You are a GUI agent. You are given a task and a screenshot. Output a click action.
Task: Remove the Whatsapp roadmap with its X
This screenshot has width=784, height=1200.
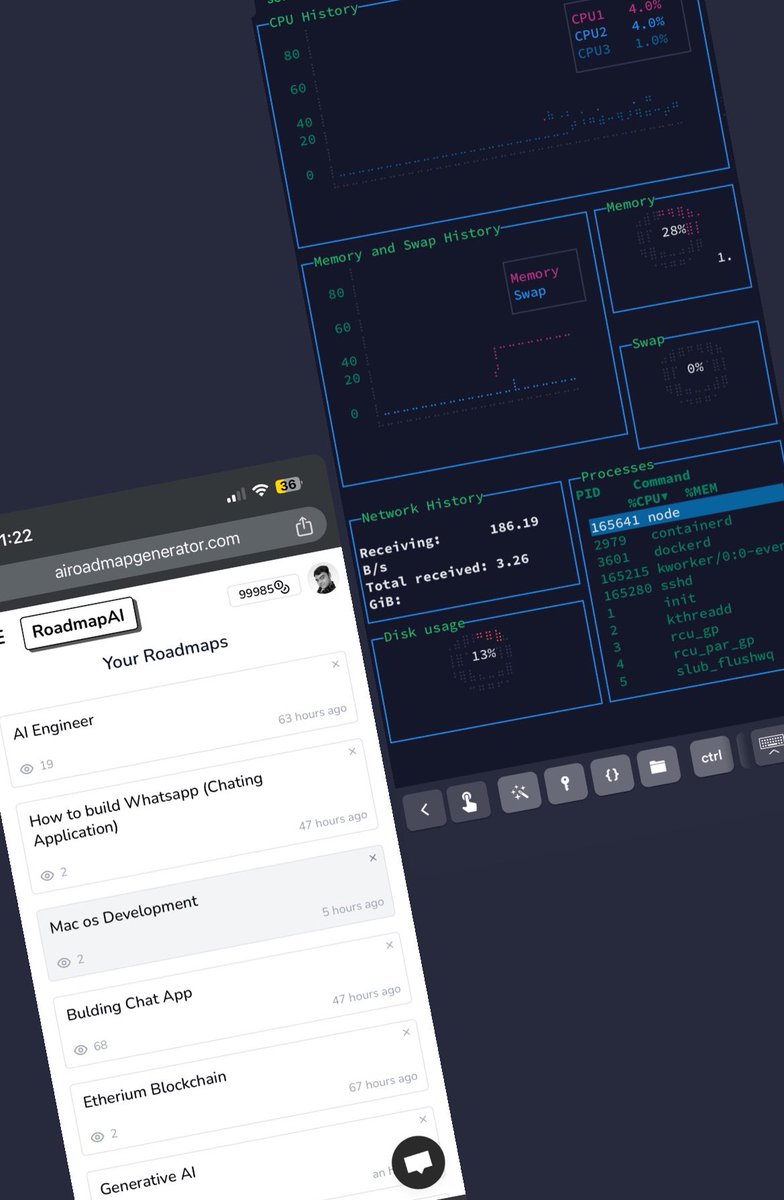point(352,750)
